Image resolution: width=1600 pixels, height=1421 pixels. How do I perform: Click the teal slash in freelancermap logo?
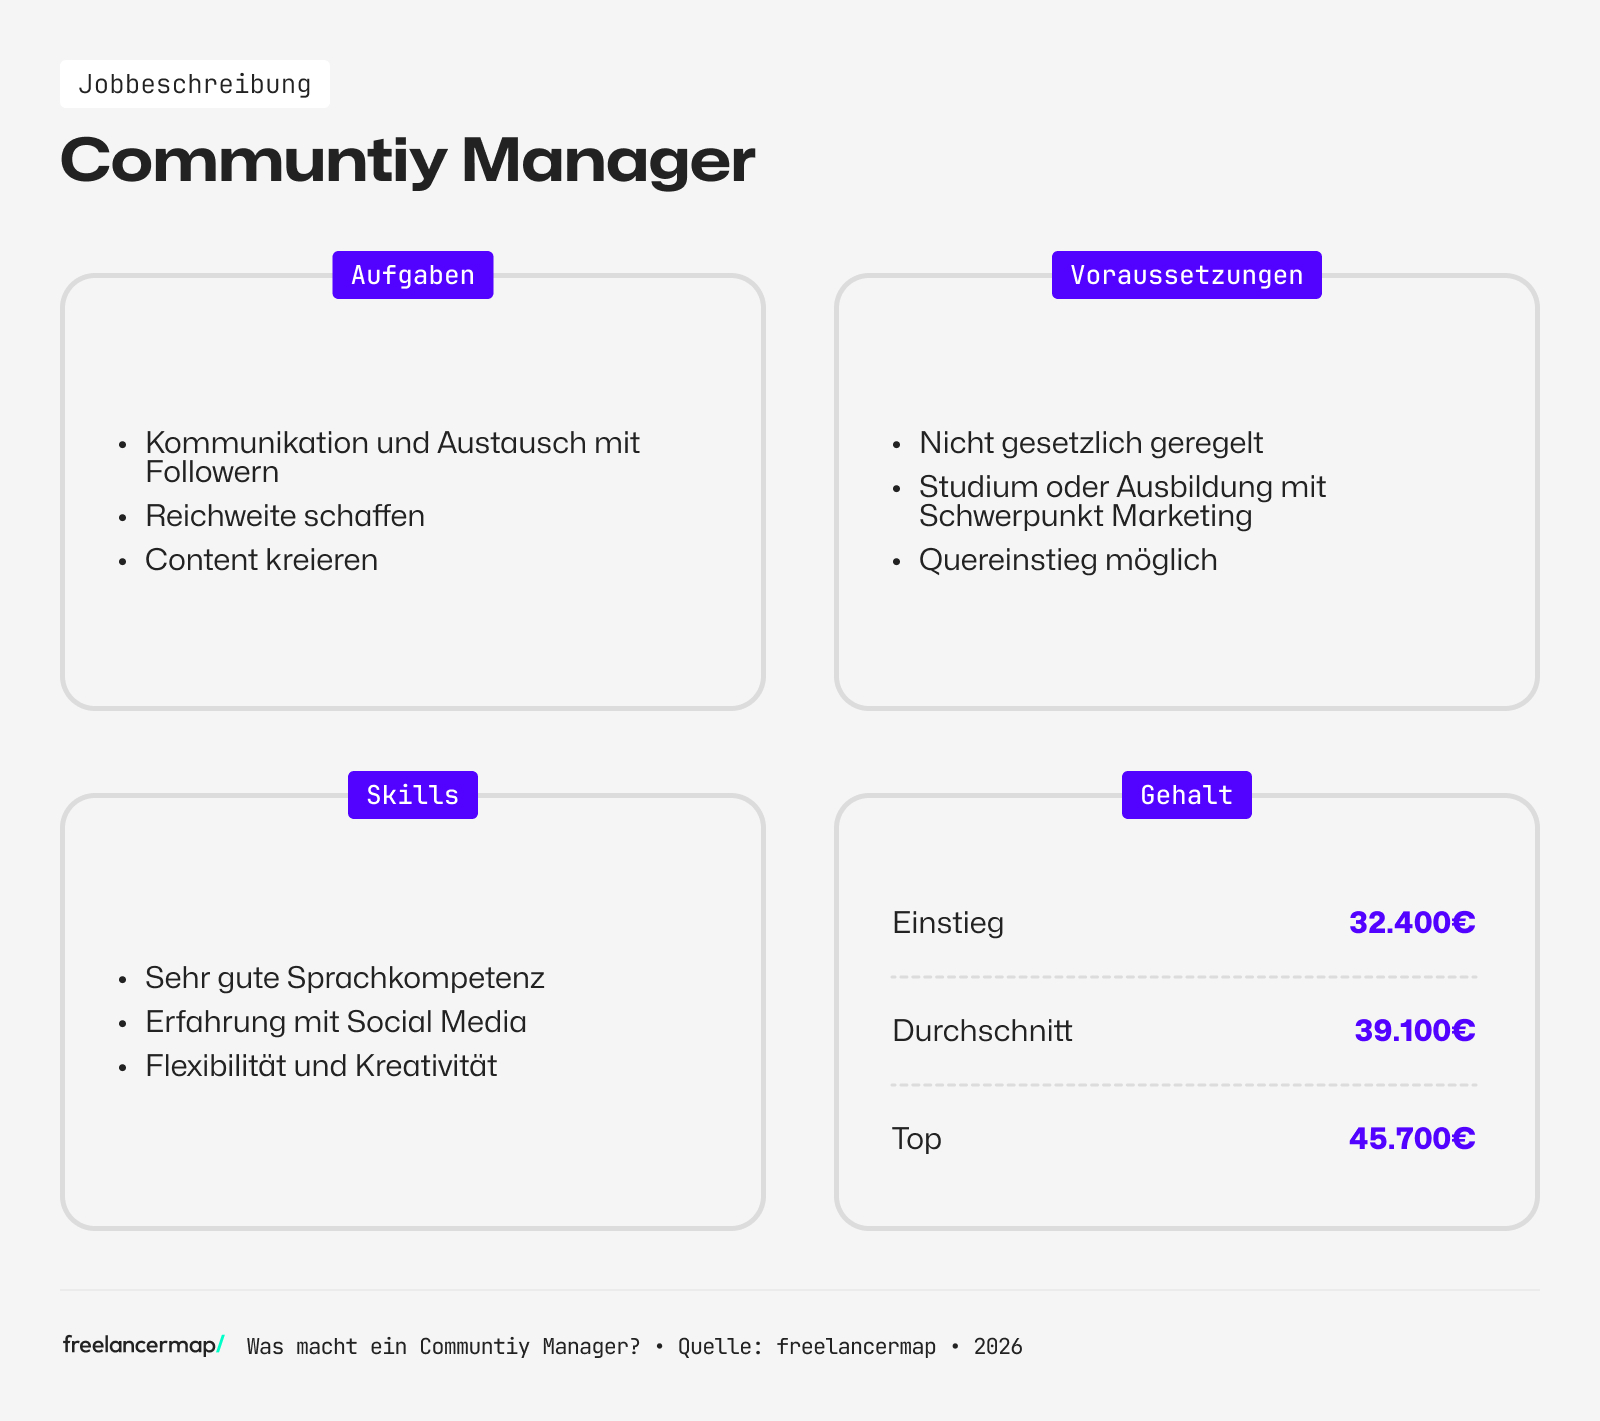click(x=220, y=1346)
